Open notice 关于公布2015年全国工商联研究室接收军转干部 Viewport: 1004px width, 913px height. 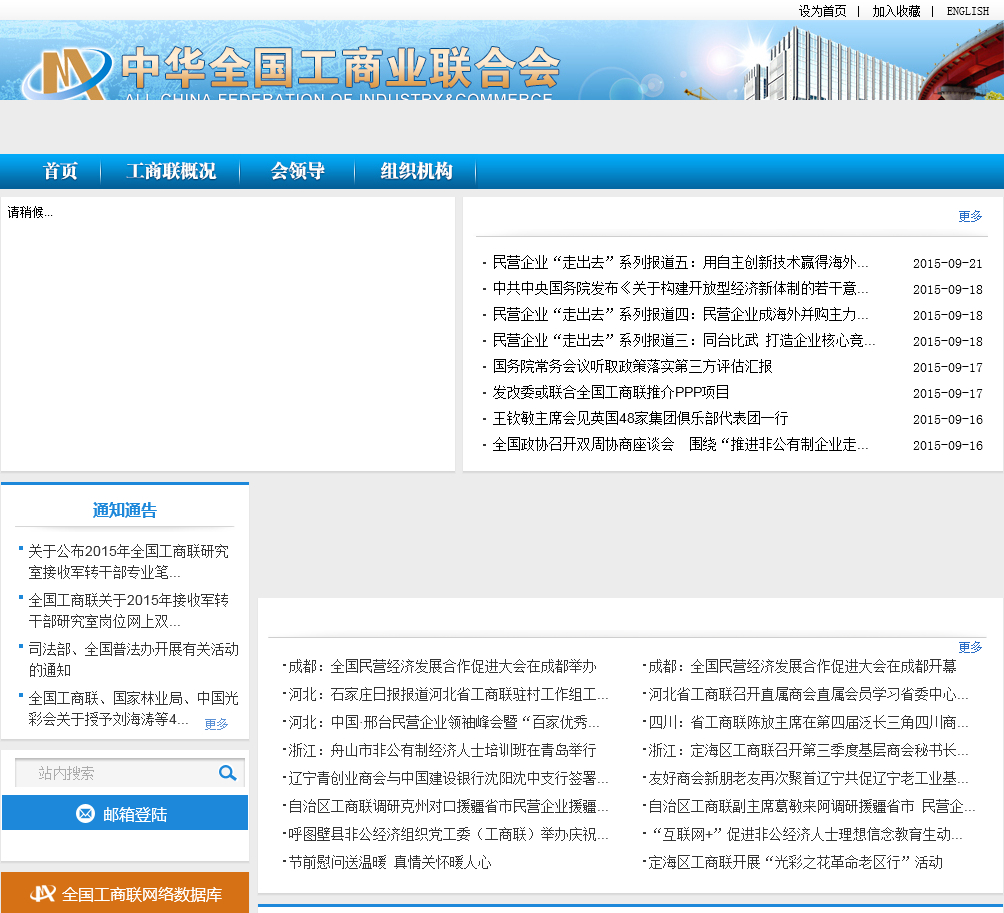(128, 562)
